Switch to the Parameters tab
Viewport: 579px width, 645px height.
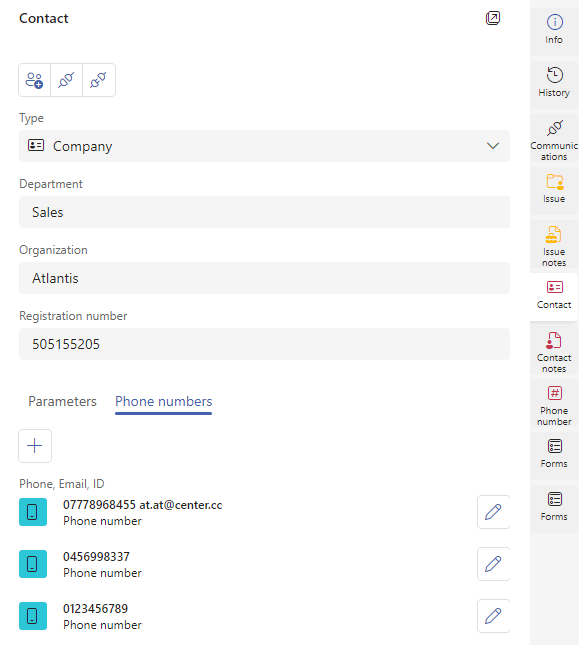62,401
